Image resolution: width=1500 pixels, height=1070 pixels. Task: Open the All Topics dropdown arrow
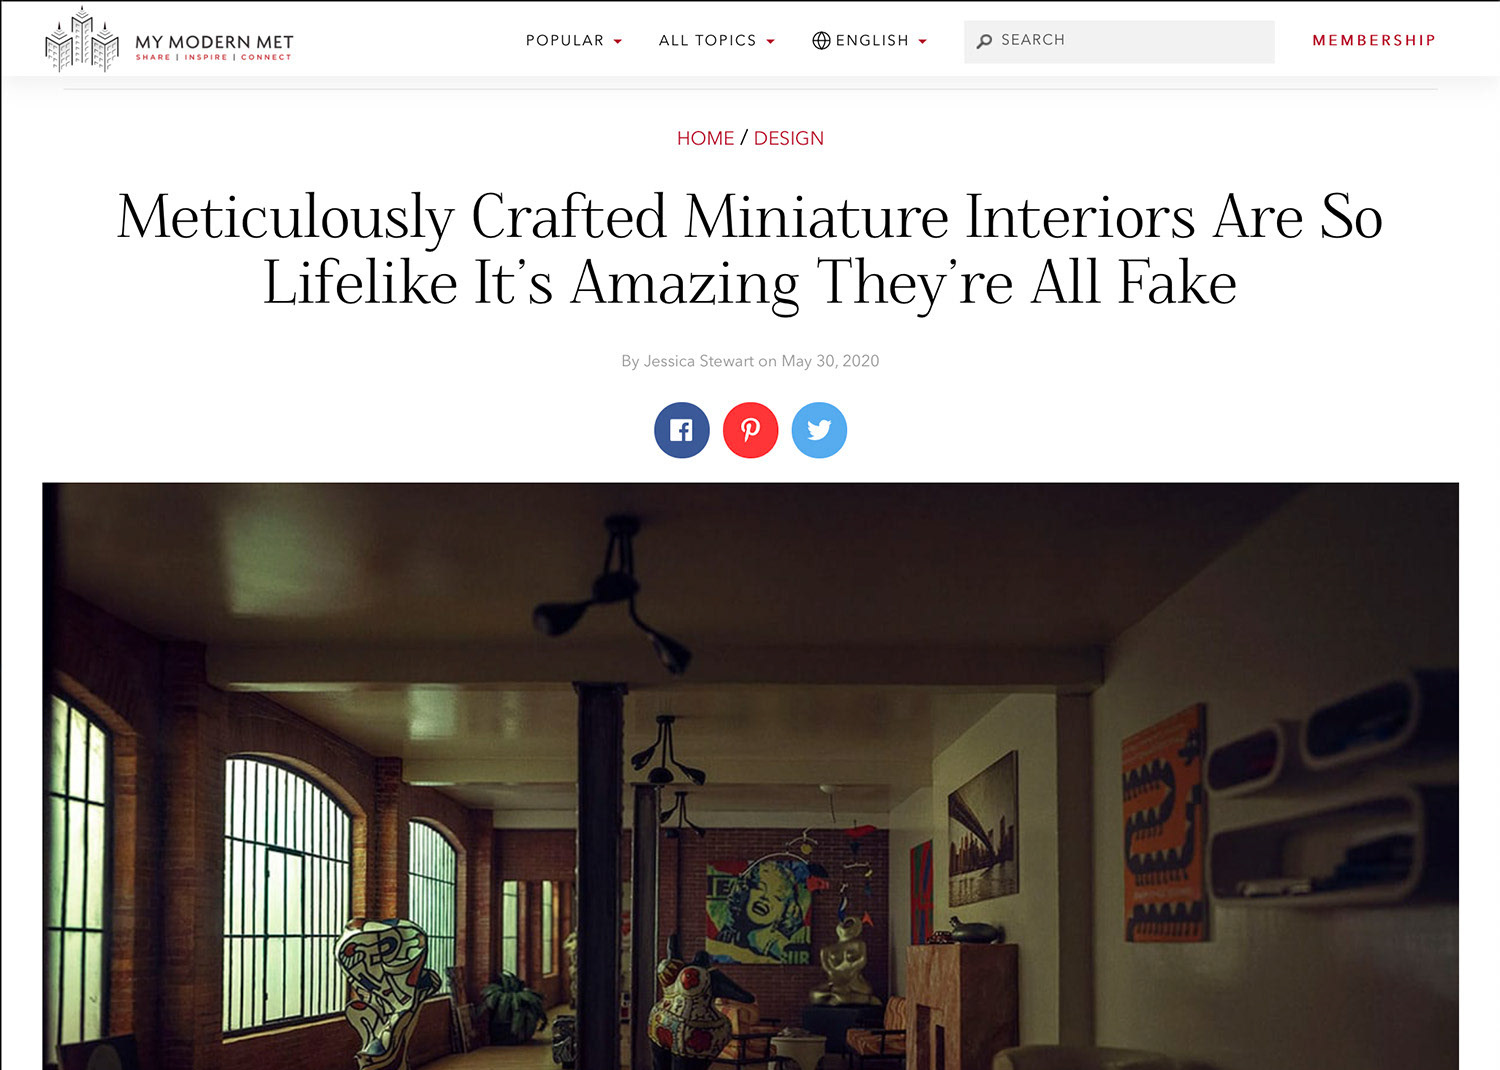tap(770, 41)
